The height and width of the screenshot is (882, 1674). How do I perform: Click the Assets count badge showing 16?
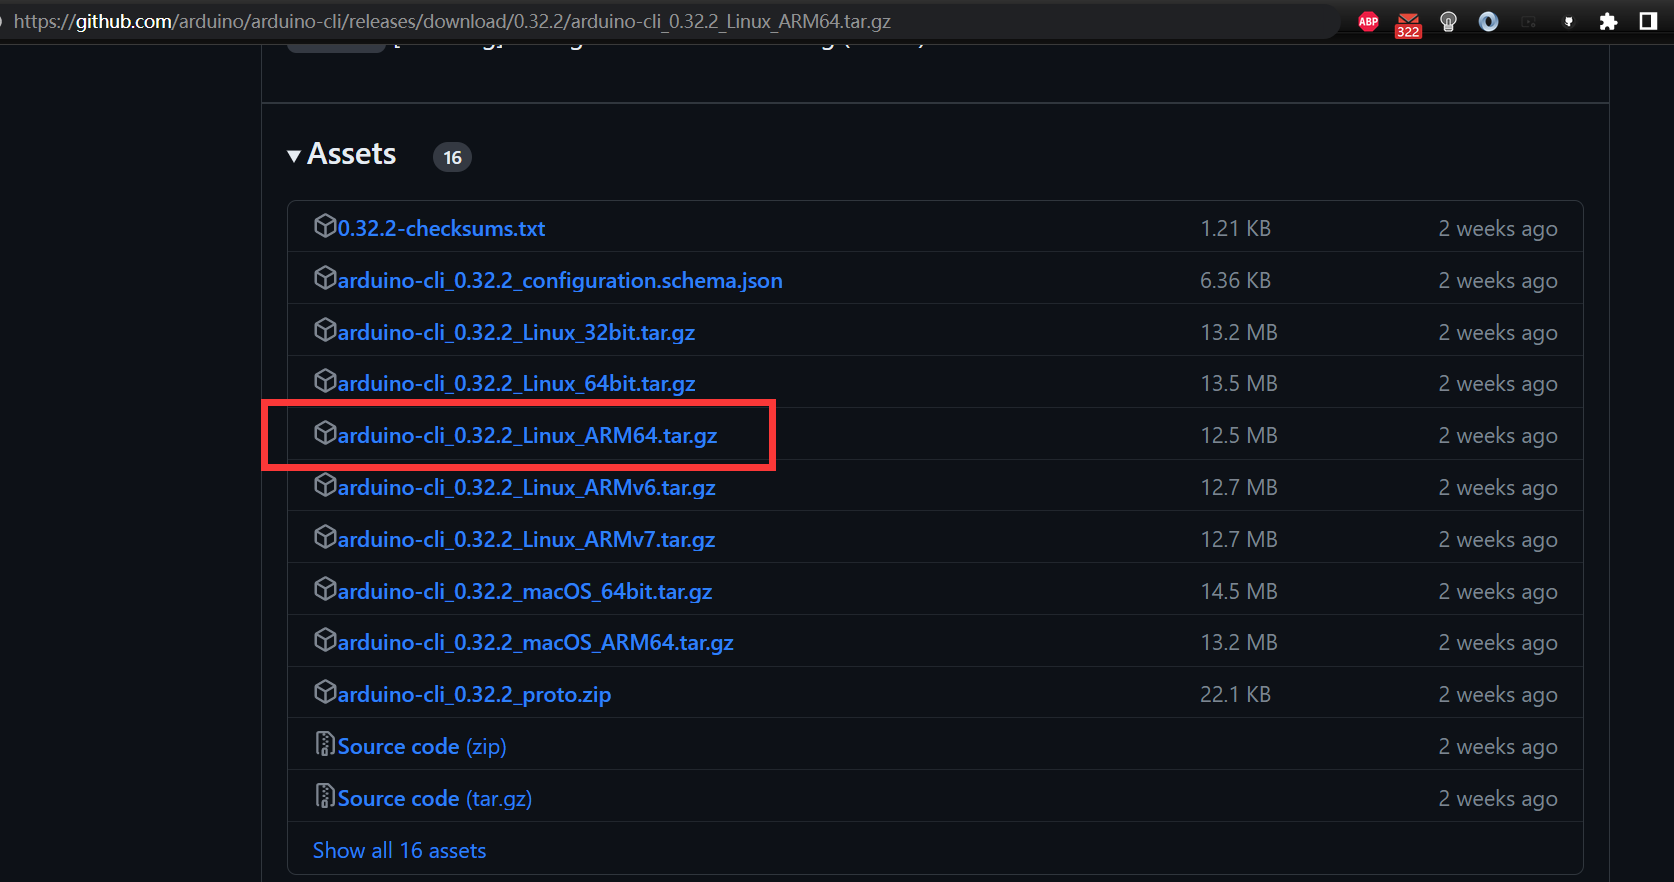pyautogui.click(x=452, y=157)
